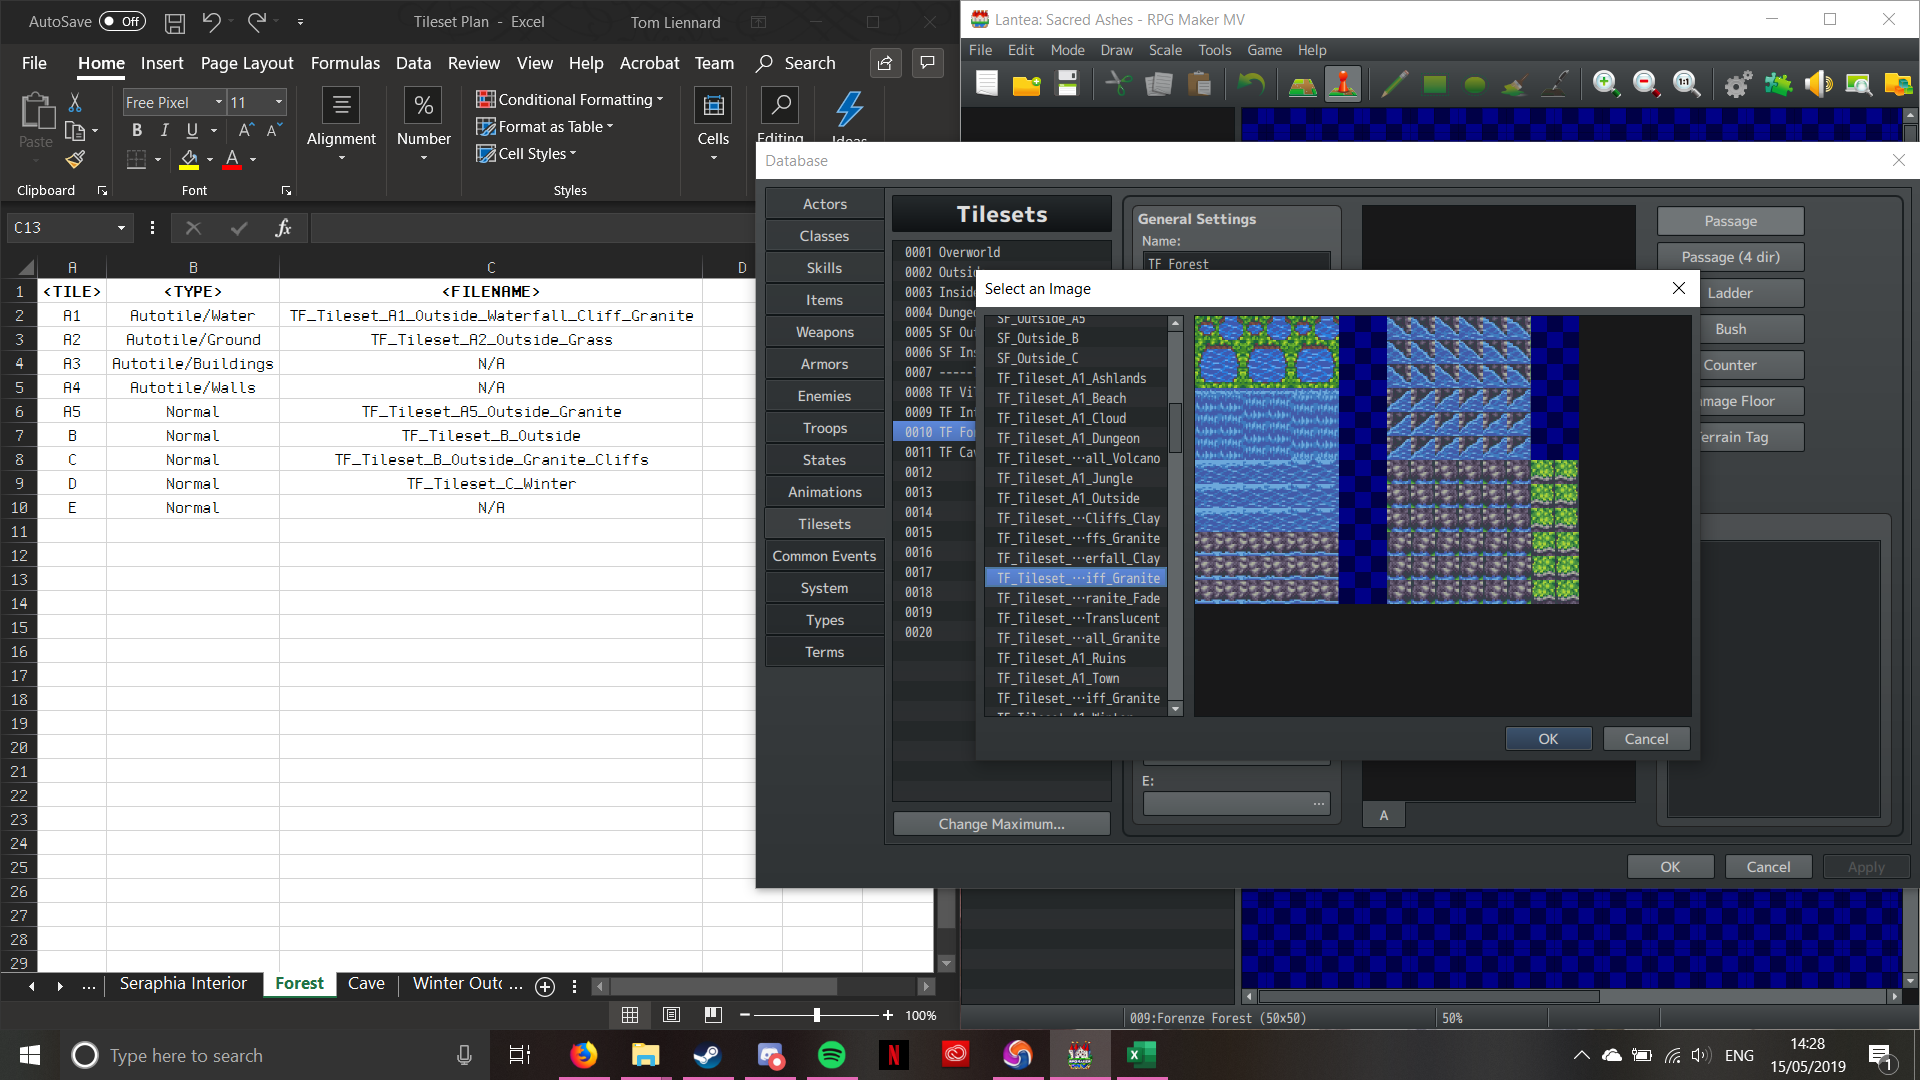The height and width of the screenshot is (1080, 1920).
Task: Open Sound Test speaker icon
Action: click(x=1818, y=85)
